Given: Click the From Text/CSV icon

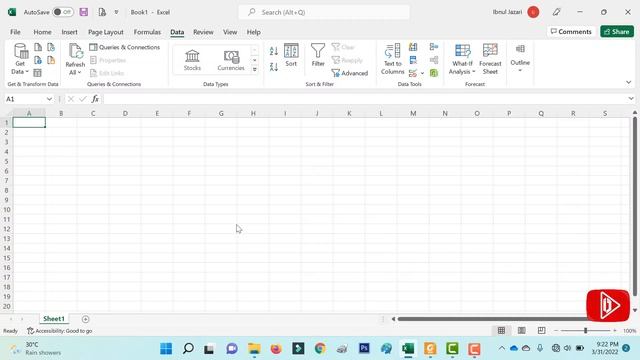Looking at the screenshot, I should (38, 47).
